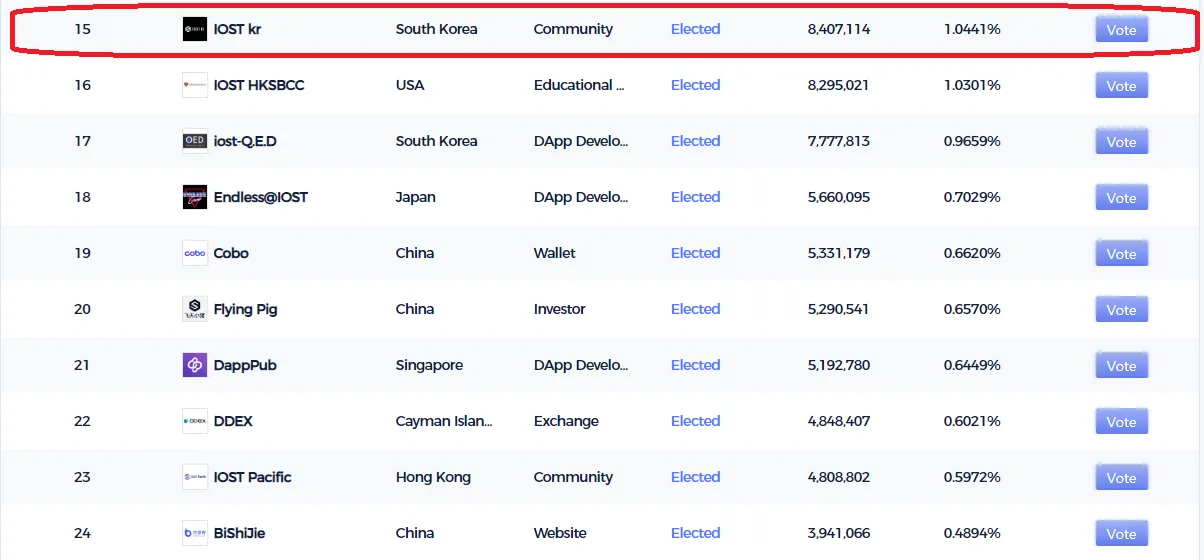Vote for DappPub
Screen dimensions: 1204x560
[x=1121, y=366]
